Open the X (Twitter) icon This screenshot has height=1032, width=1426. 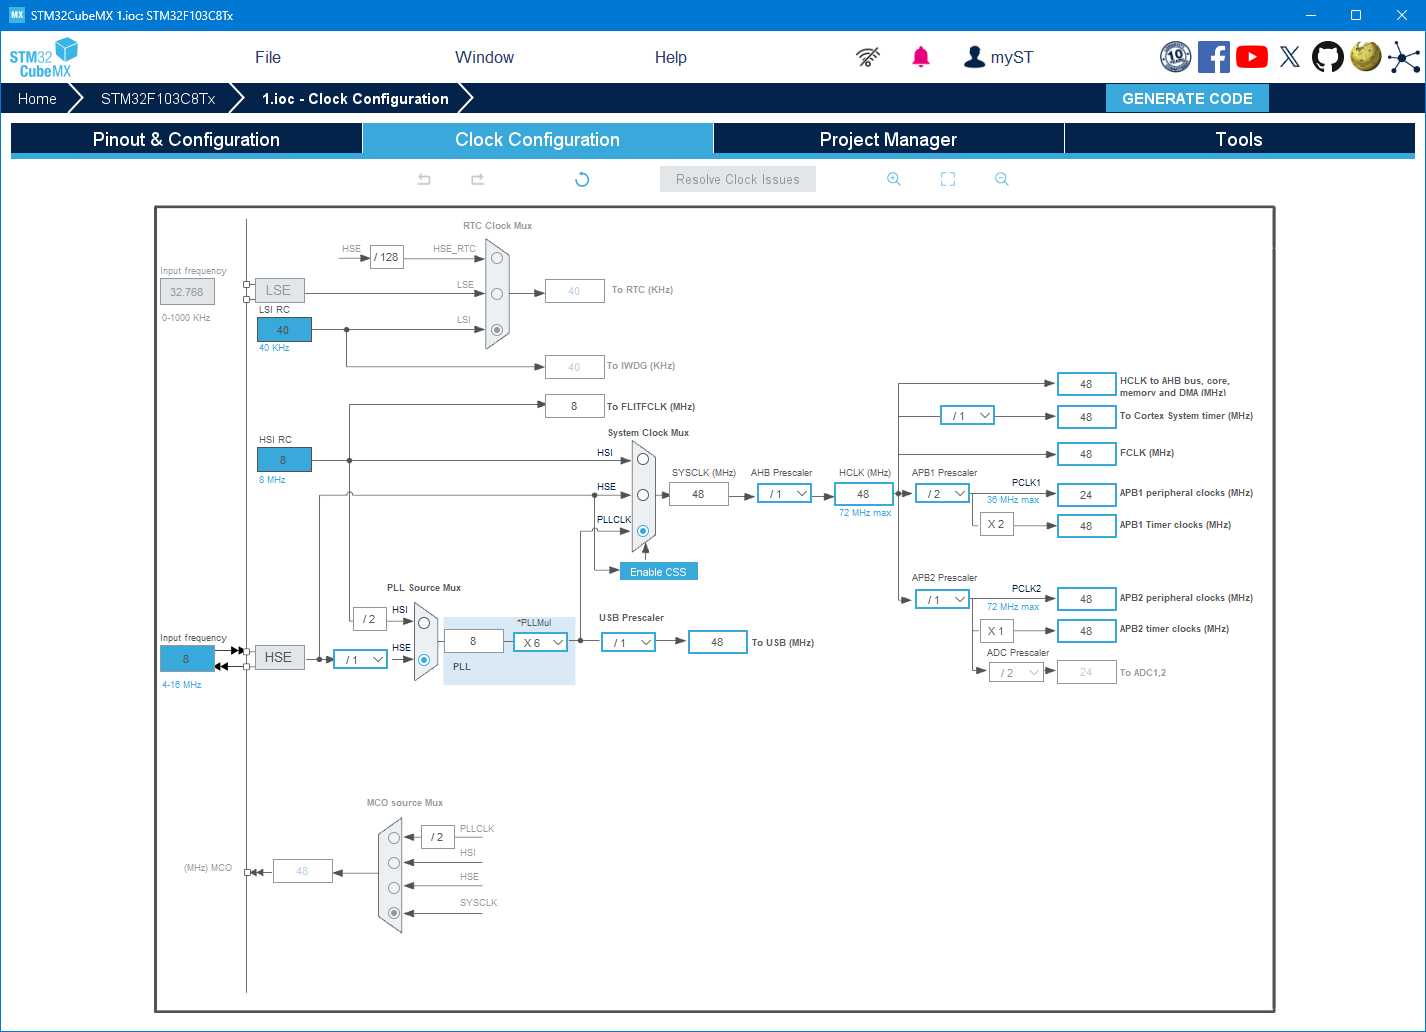[x=1290, y=57]
